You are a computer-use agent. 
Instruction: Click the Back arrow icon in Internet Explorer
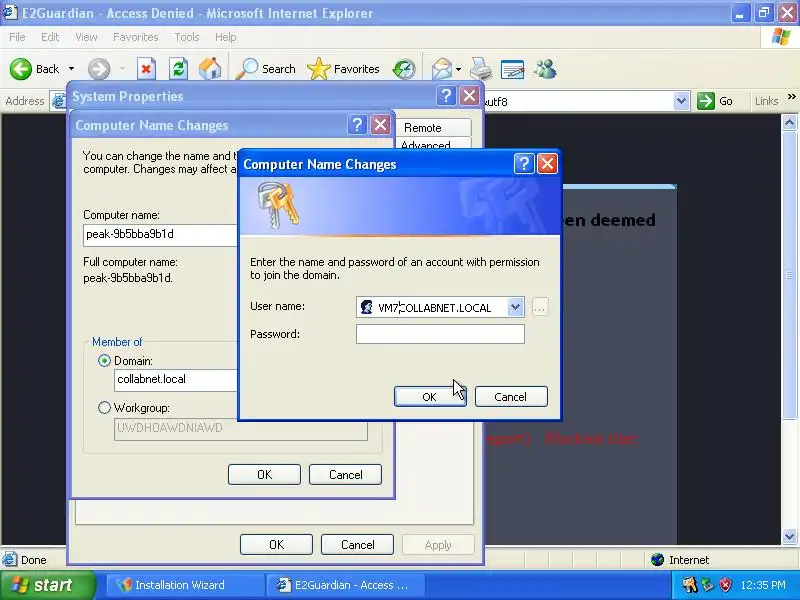pos(21,69)
